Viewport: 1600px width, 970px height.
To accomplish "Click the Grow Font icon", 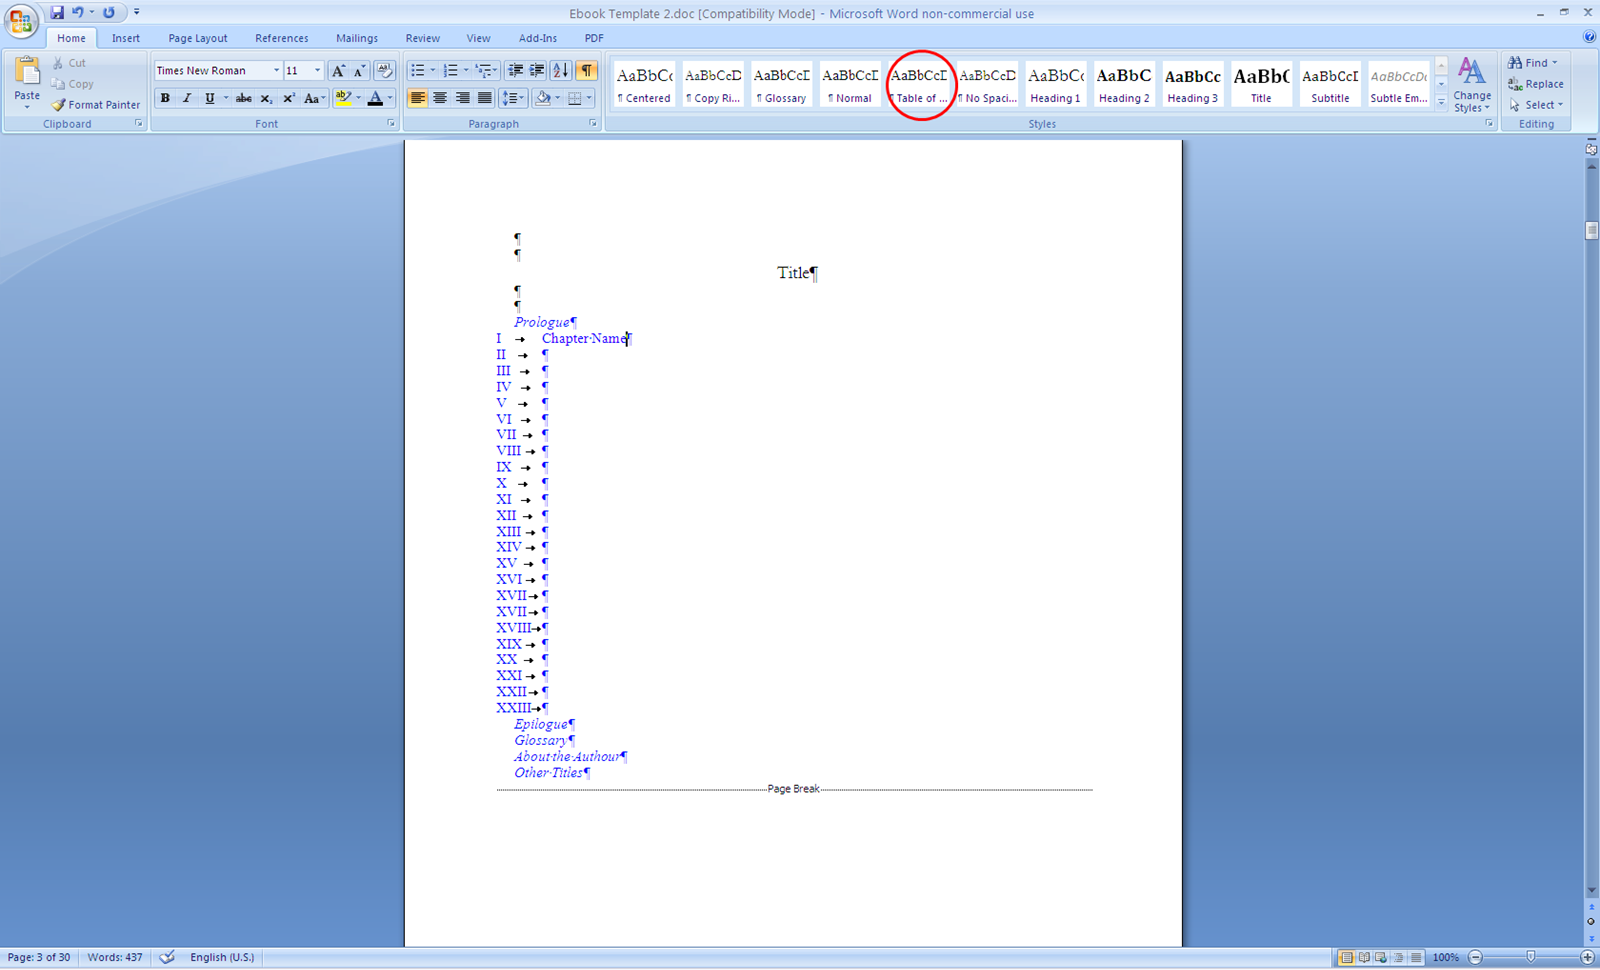I will coord(339,71).
